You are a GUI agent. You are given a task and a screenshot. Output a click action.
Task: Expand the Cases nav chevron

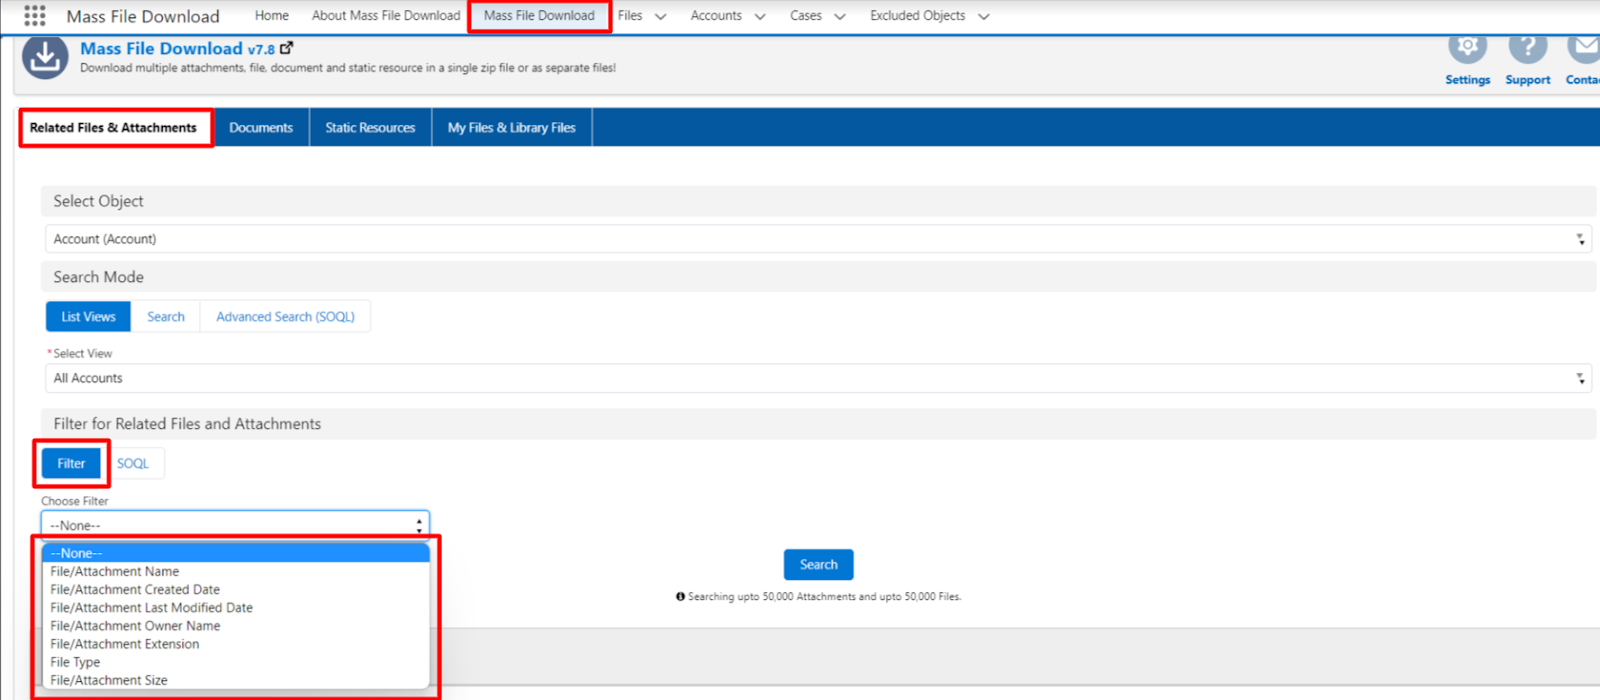click(840, 16)
